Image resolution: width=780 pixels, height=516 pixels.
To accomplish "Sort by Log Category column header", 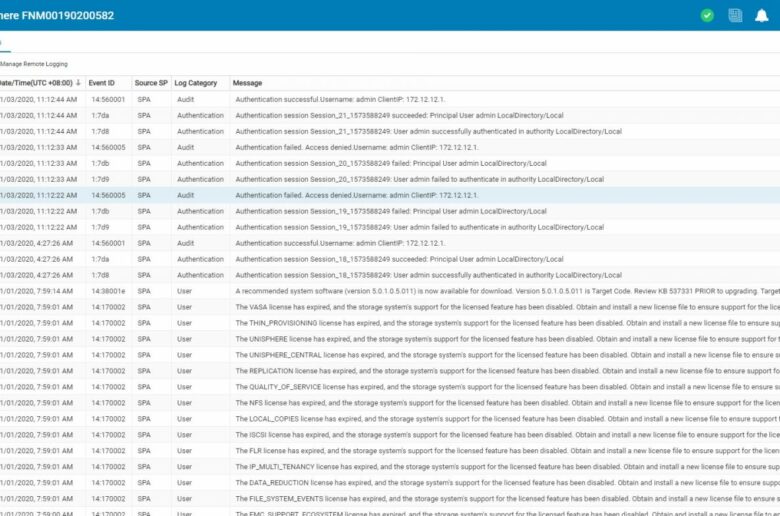I will point(195,83).
